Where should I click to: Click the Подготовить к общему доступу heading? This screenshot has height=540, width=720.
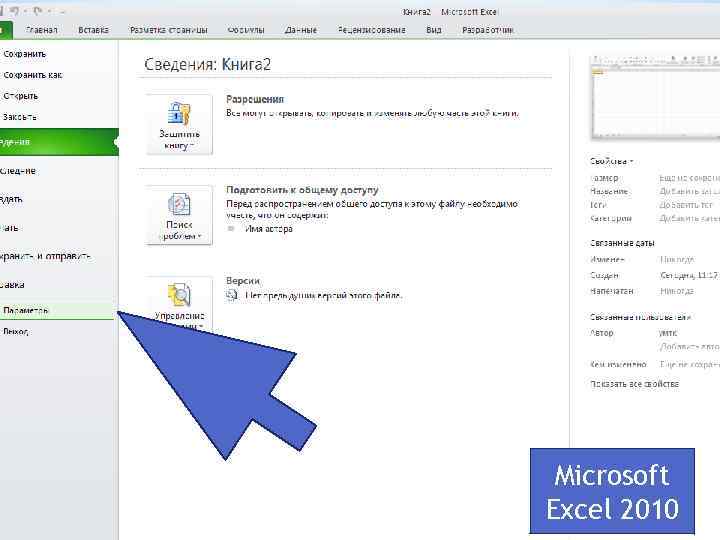click(x=302, y=190)
